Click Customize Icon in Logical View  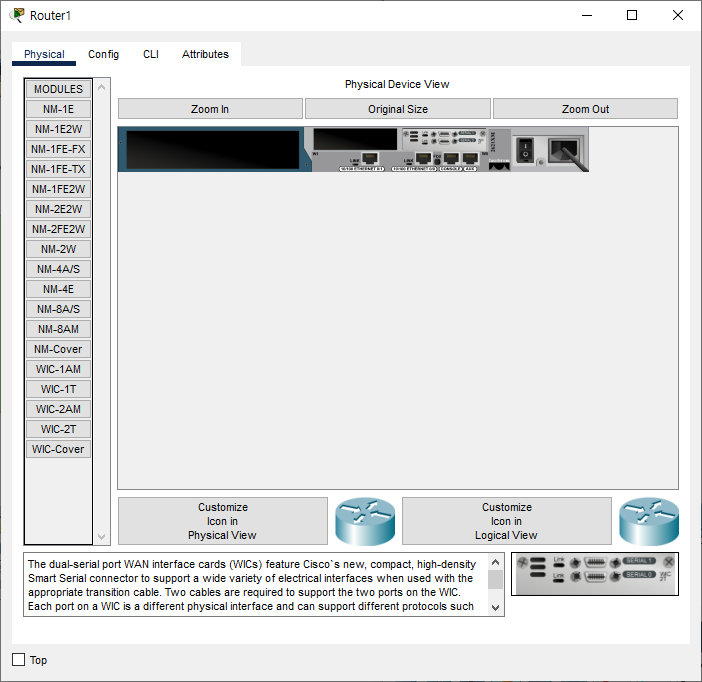point(506,521)
